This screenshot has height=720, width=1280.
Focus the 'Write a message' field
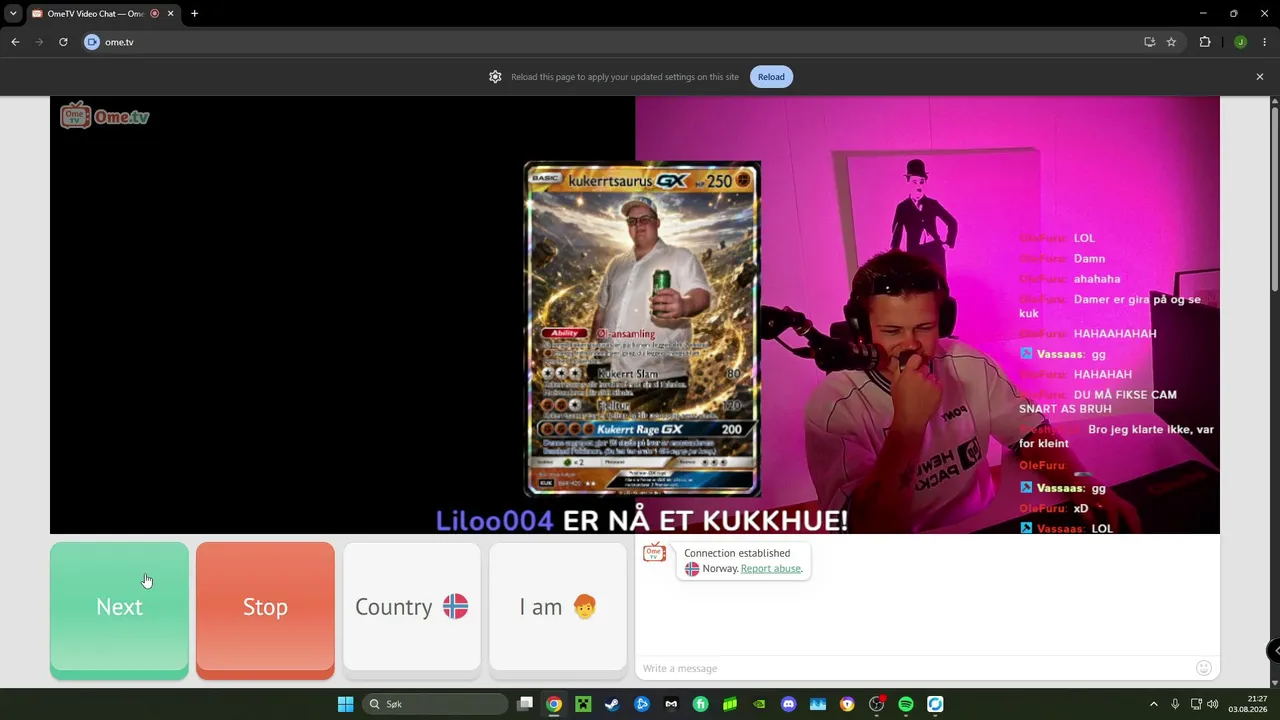[915, 668]
